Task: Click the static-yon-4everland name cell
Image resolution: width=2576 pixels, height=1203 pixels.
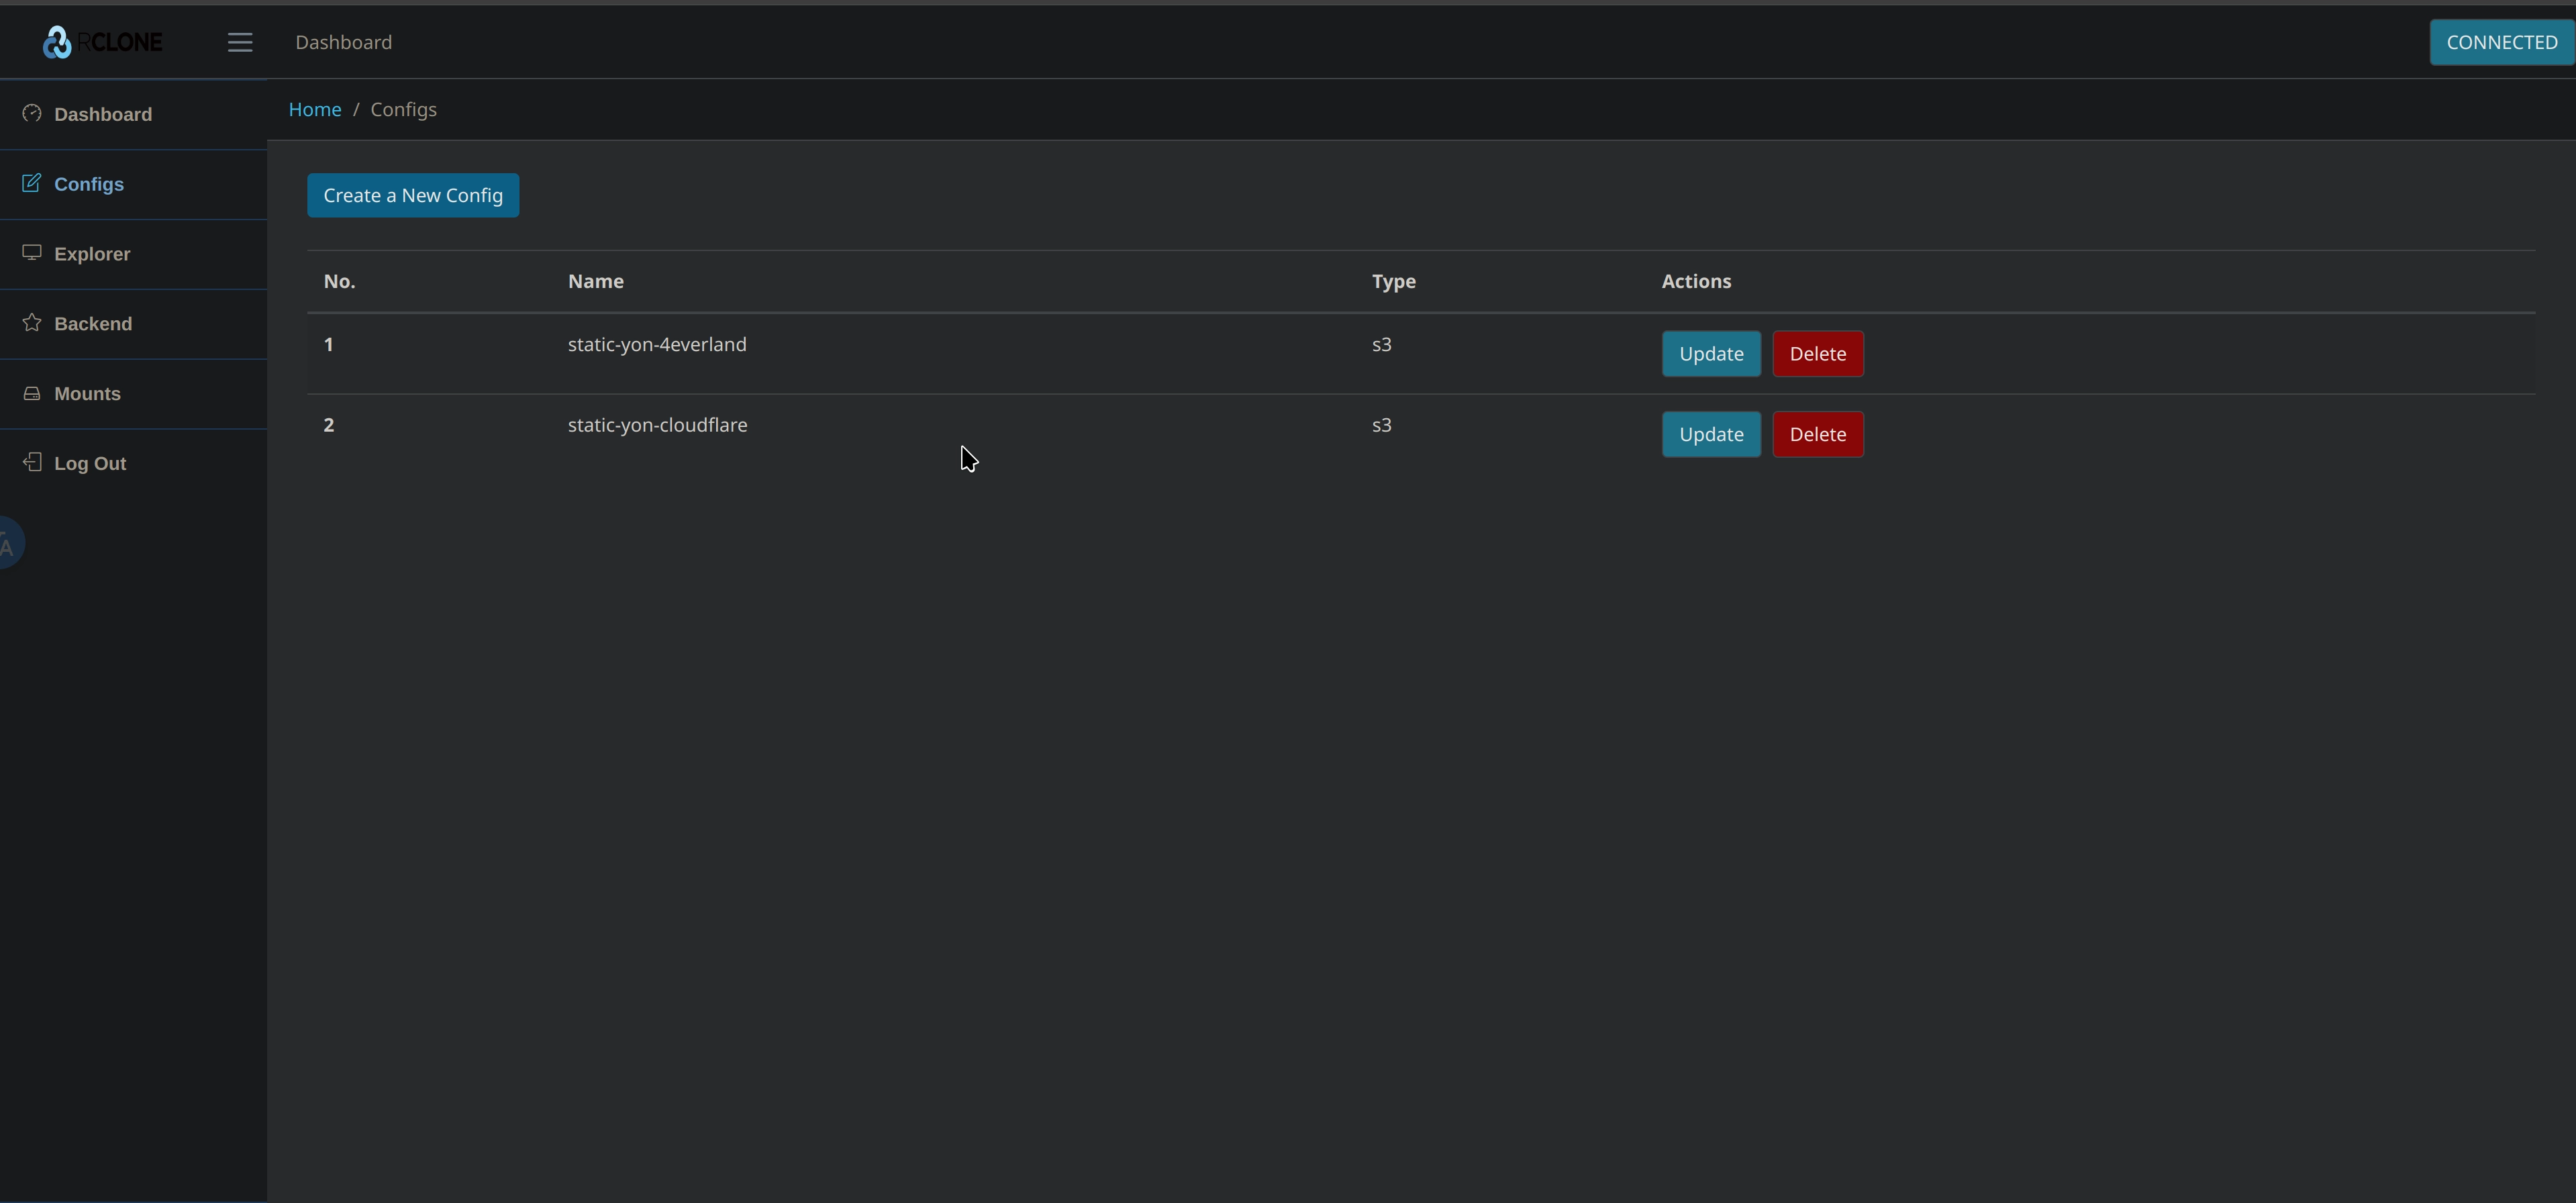Action: [657, 344]
